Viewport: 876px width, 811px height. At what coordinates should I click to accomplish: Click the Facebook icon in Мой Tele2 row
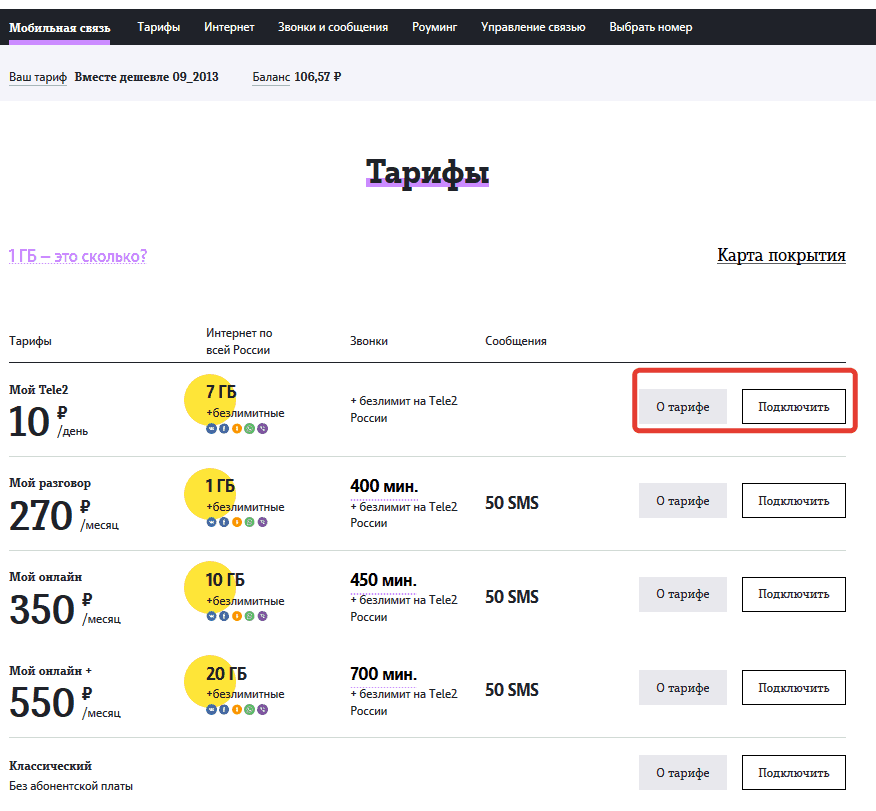[224, 428]
